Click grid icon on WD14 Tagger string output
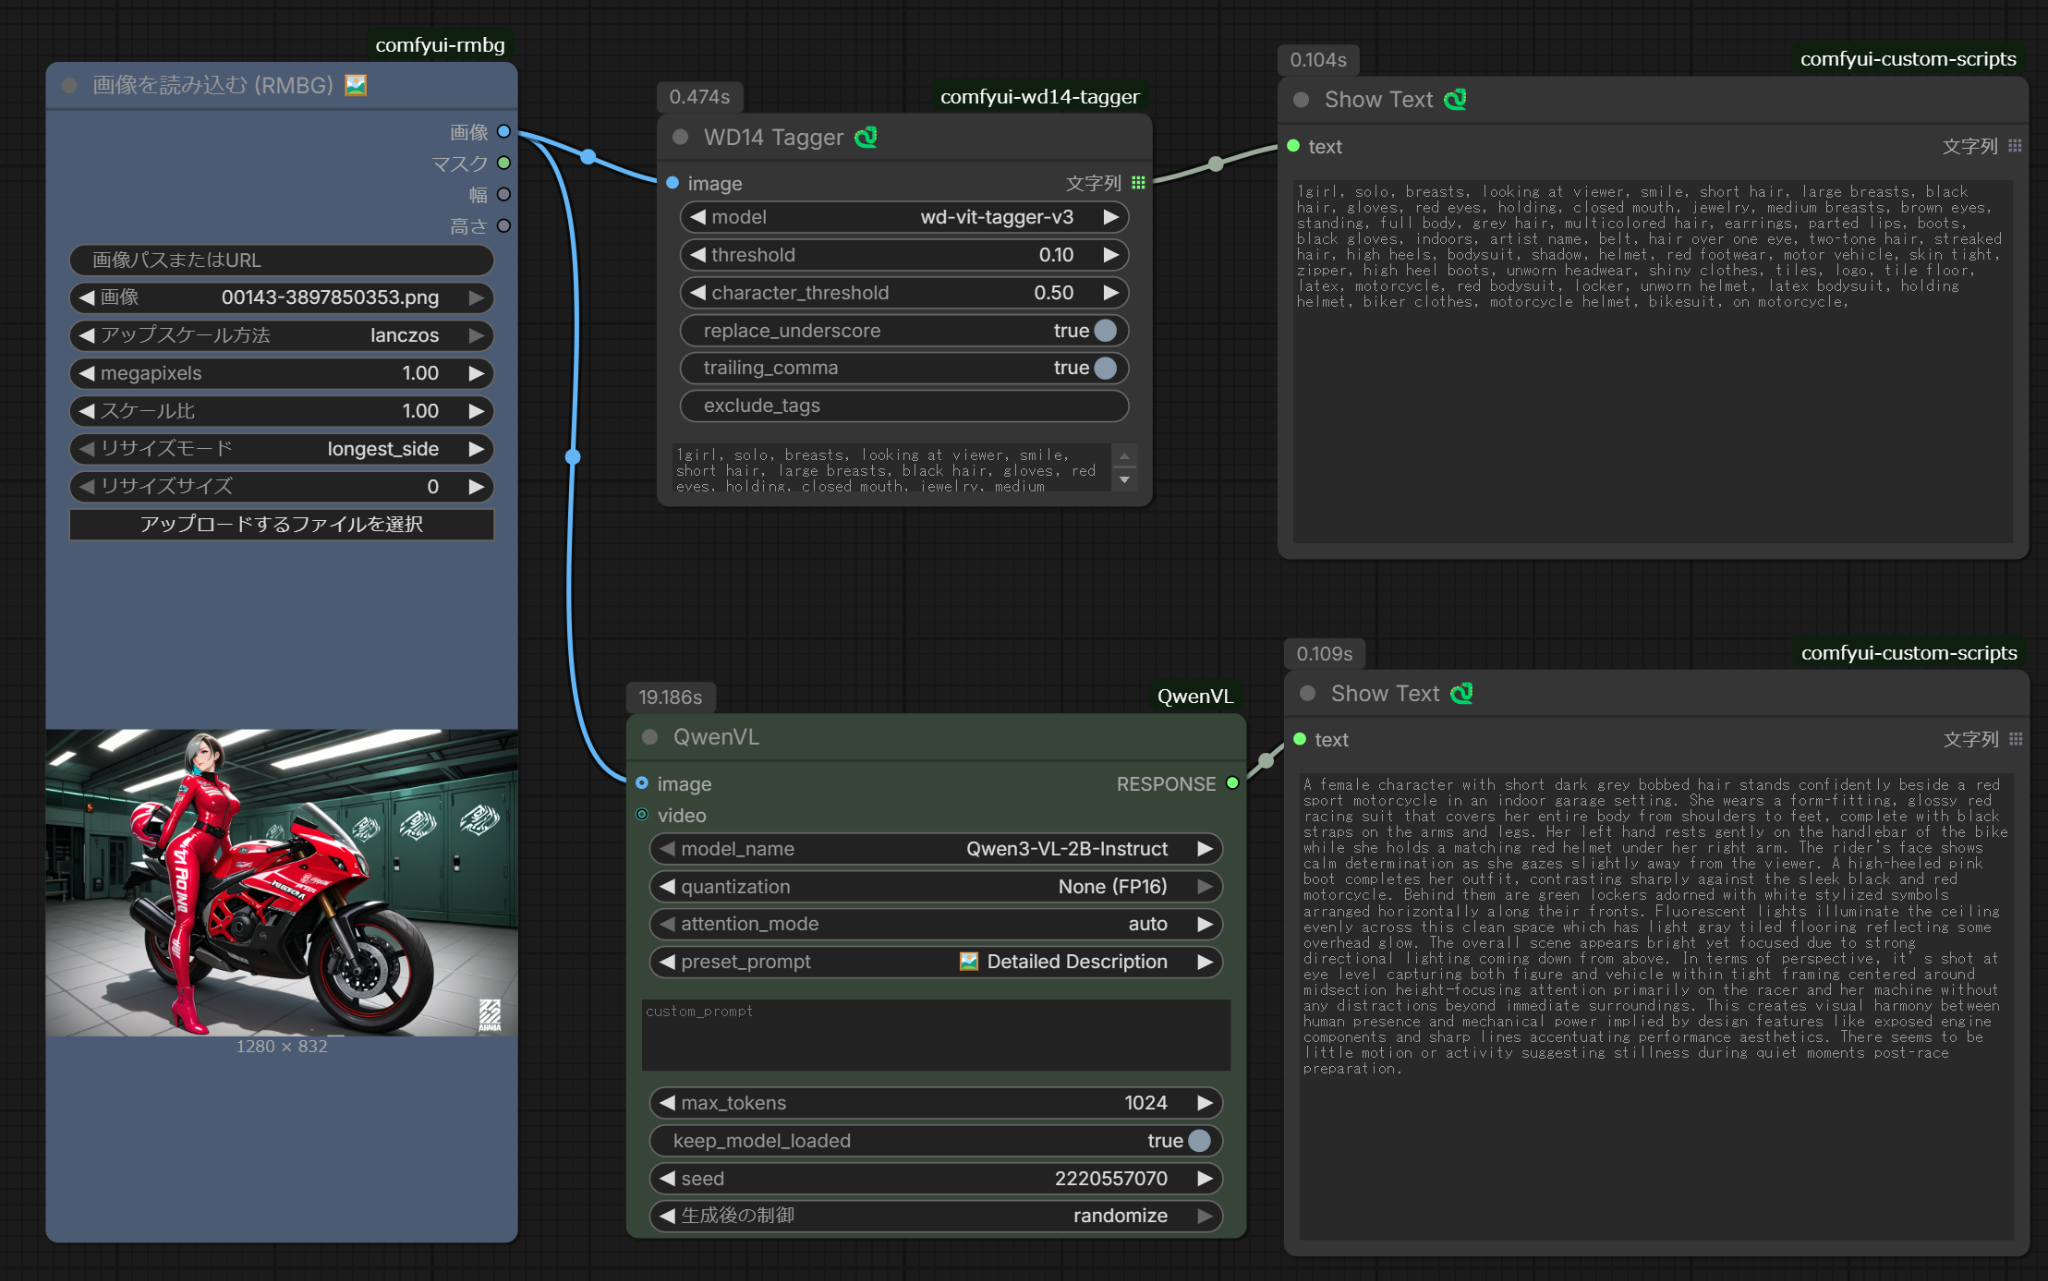This screenshot has width=2048, height=1281. click(1138, 183)
